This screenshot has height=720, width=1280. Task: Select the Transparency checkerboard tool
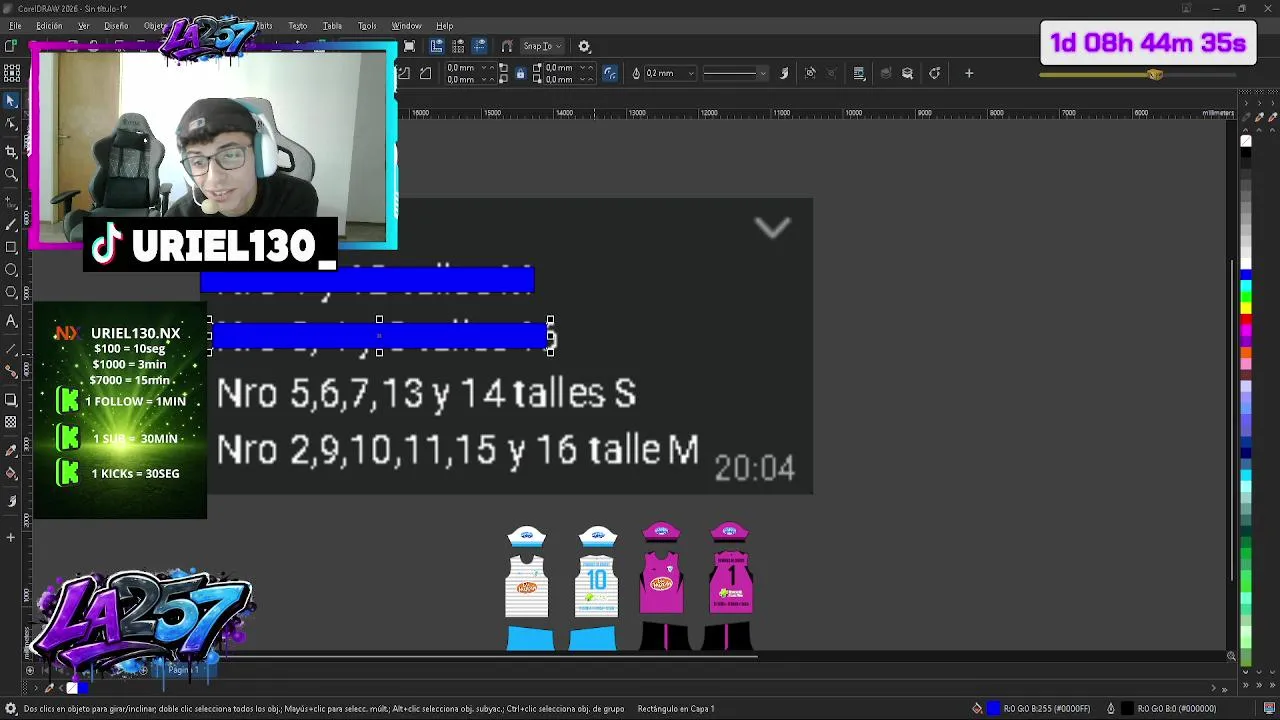coord(11,422)
